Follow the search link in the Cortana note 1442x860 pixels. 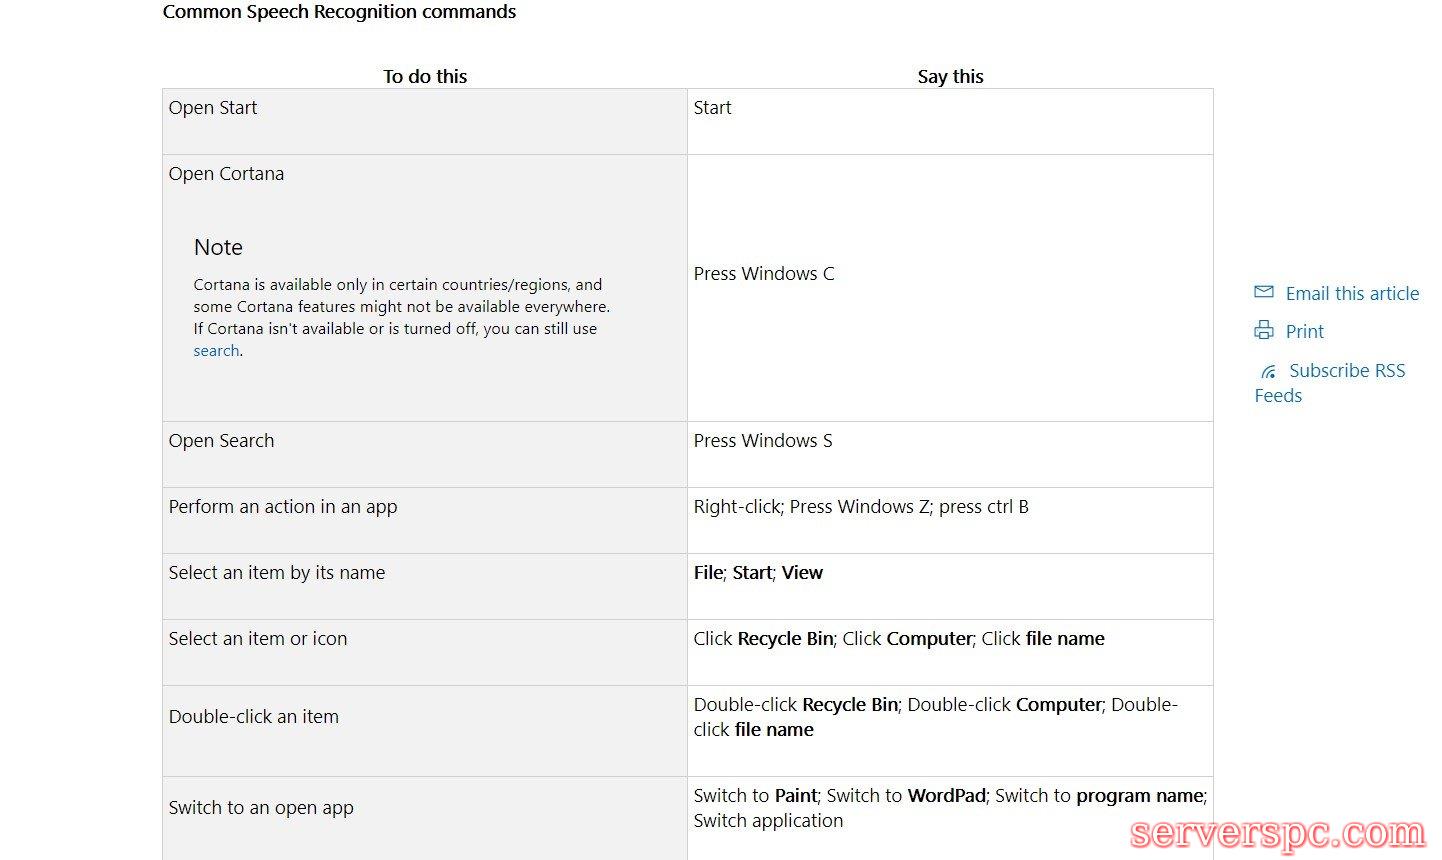point(216,351)
